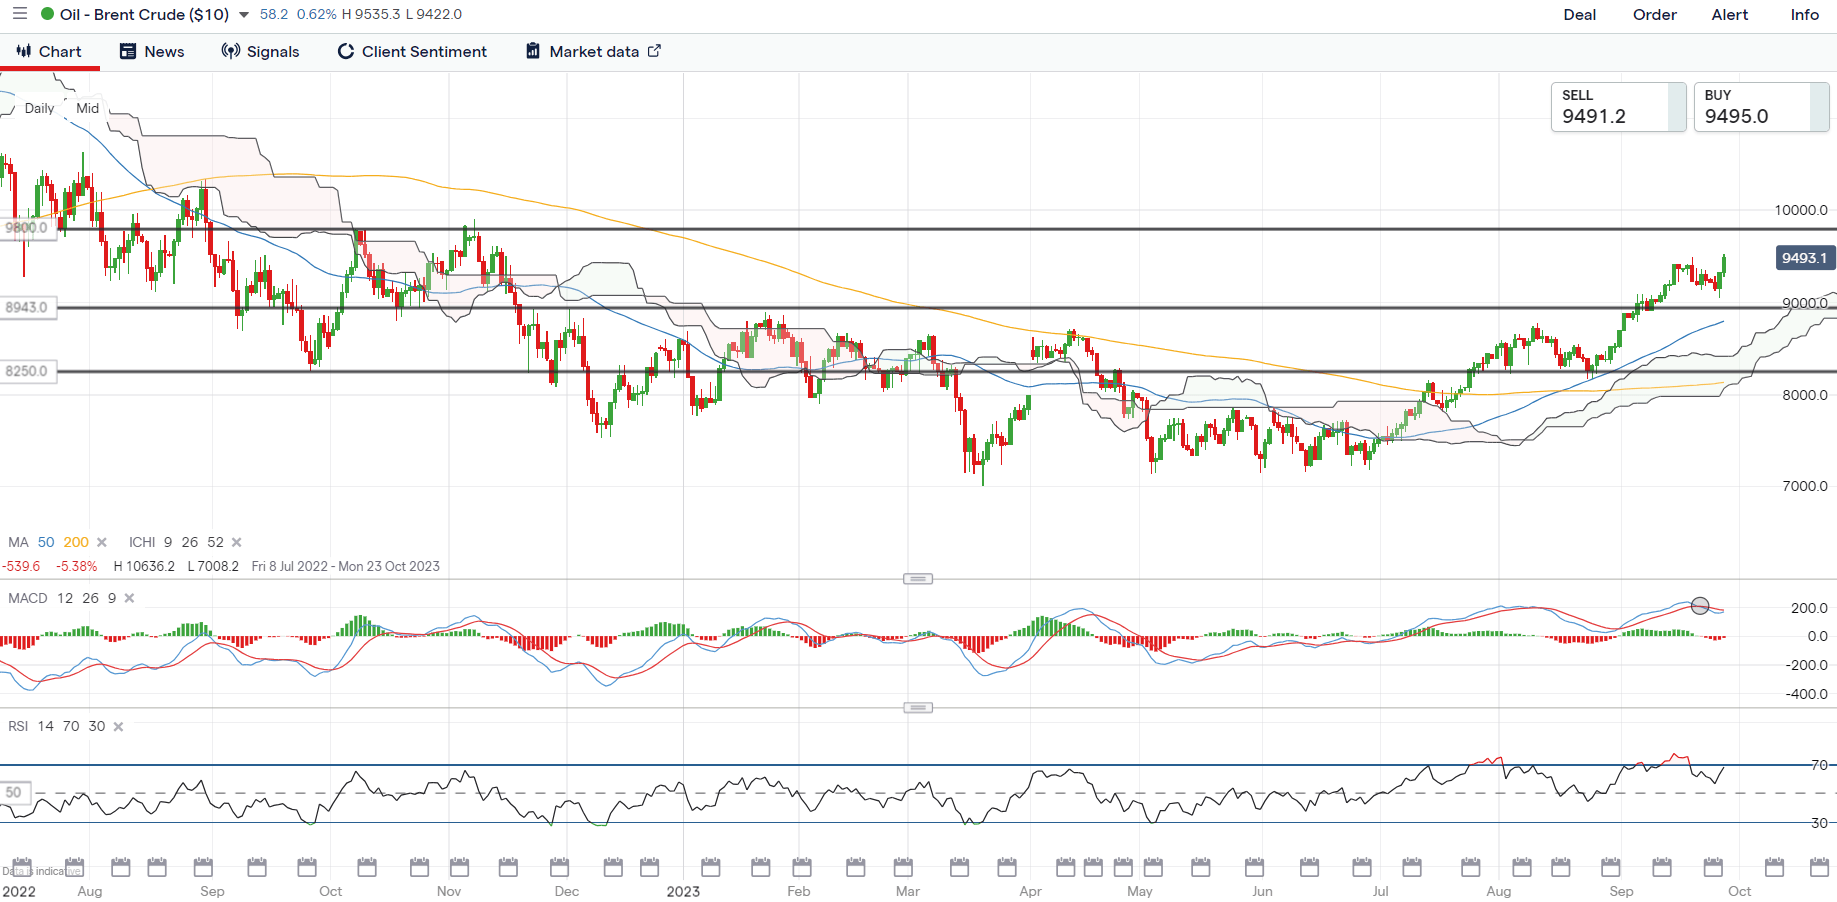Click the RSI 50 midline label
The width and height of the screenshot is (1837, 902).
click(13, 792)
